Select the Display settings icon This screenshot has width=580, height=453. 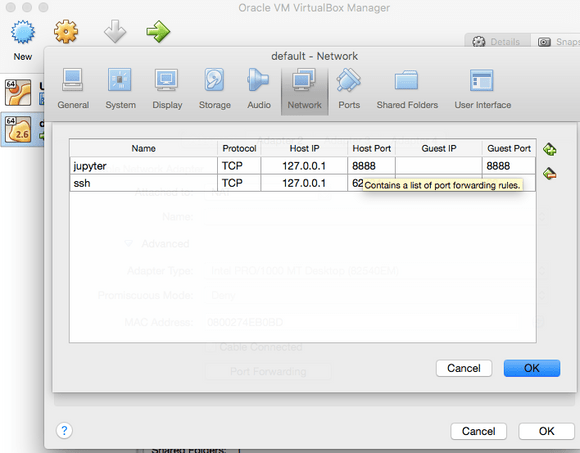[166, 80]
